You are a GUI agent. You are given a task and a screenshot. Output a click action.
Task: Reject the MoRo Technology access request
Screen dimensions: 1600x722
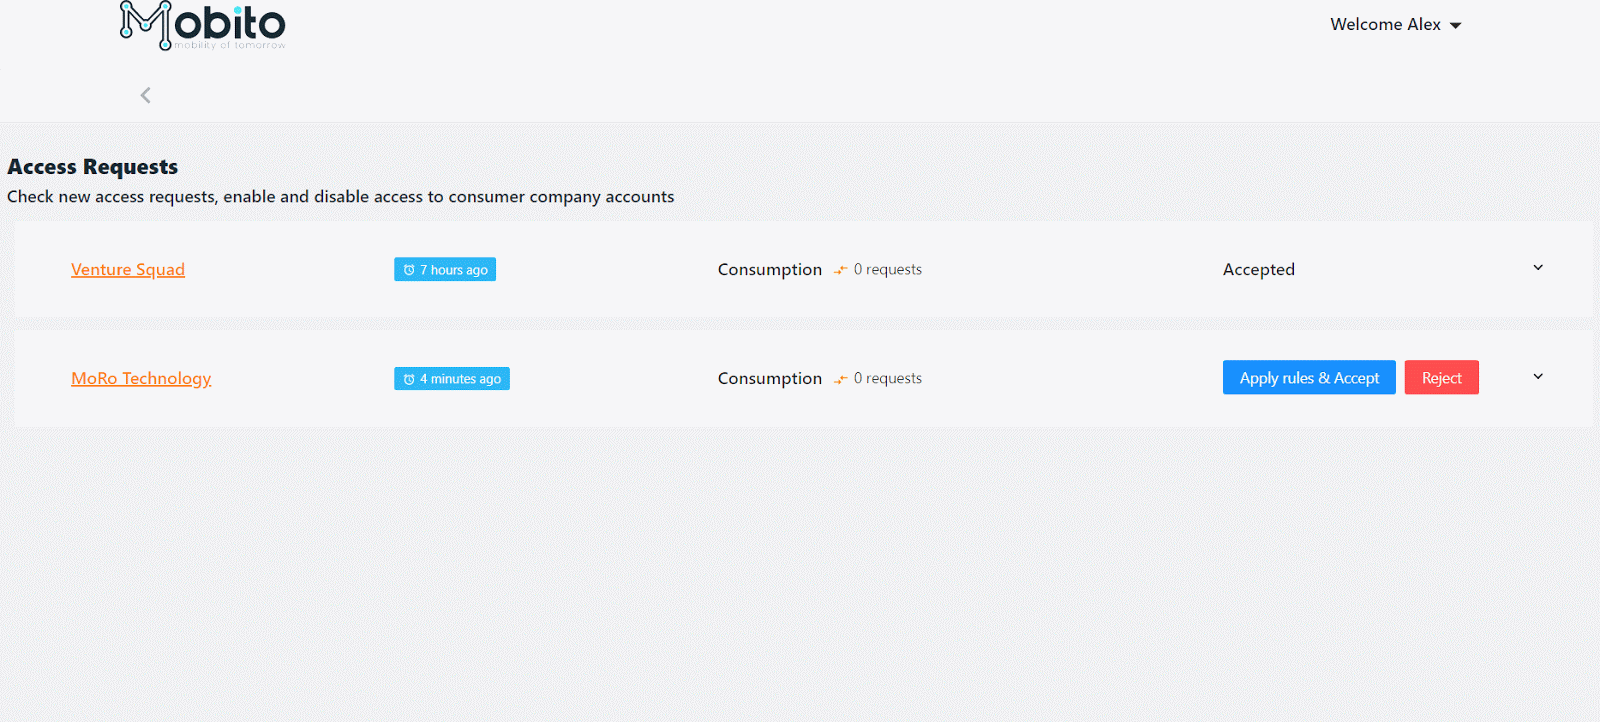[x=1441, y=378]
